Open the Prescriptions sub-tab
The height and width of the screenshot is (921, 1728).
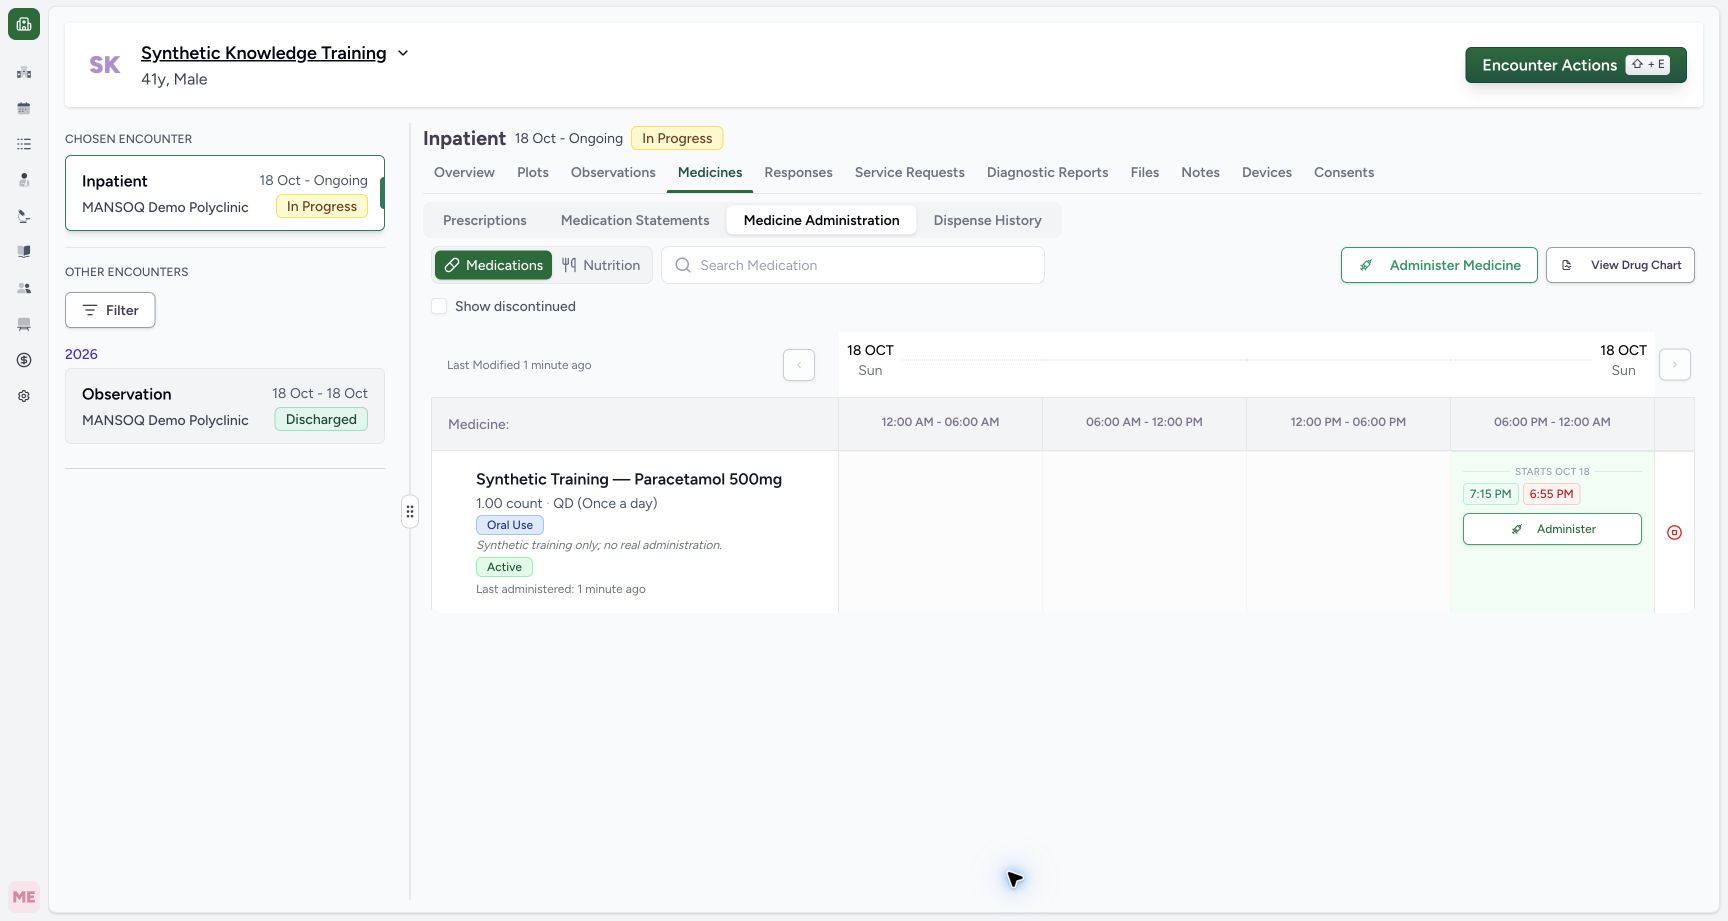485,220
